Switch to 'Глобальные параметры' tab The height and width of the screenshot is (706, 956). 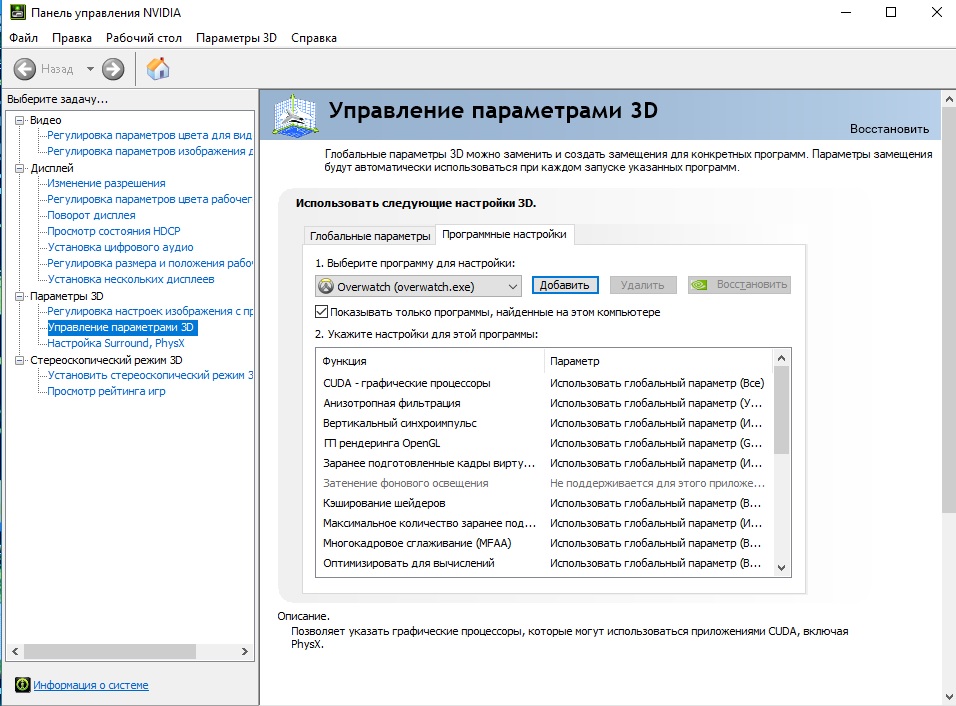point(369,236)
